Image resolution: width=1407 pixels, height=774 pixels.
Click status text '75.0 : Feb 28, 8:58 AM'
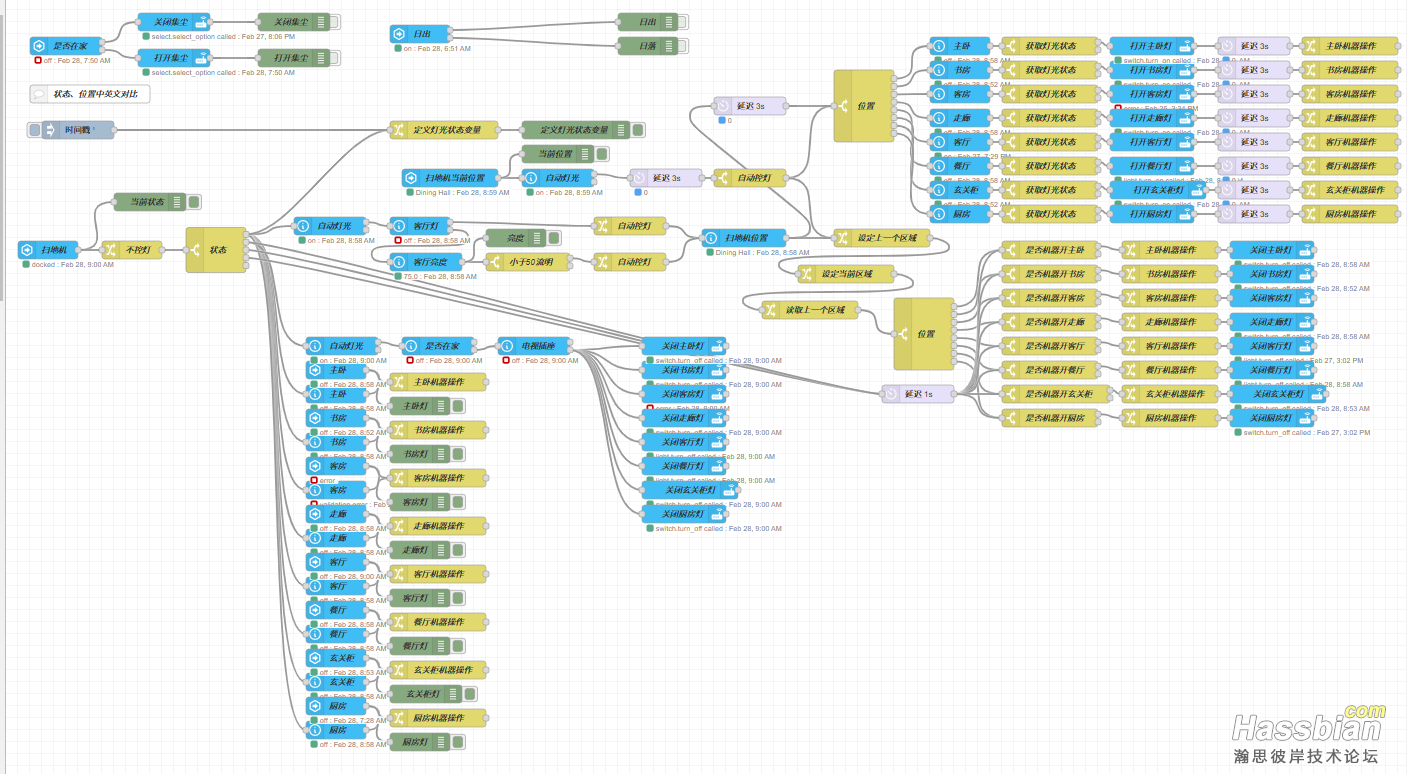439,276
